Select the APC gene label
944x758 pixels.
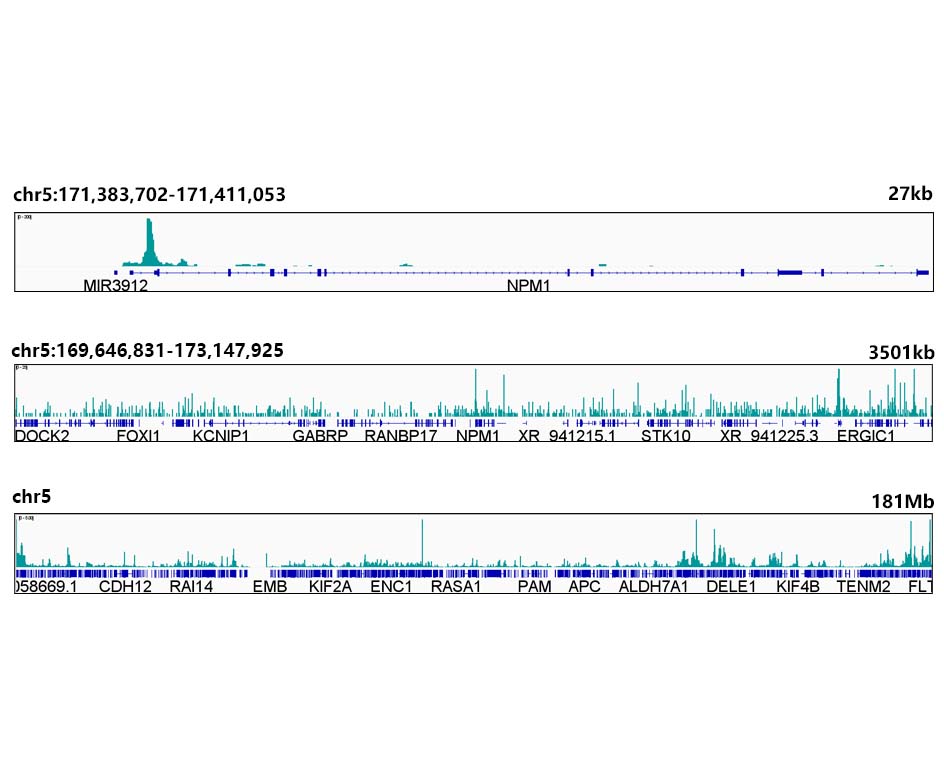[584, 587]
